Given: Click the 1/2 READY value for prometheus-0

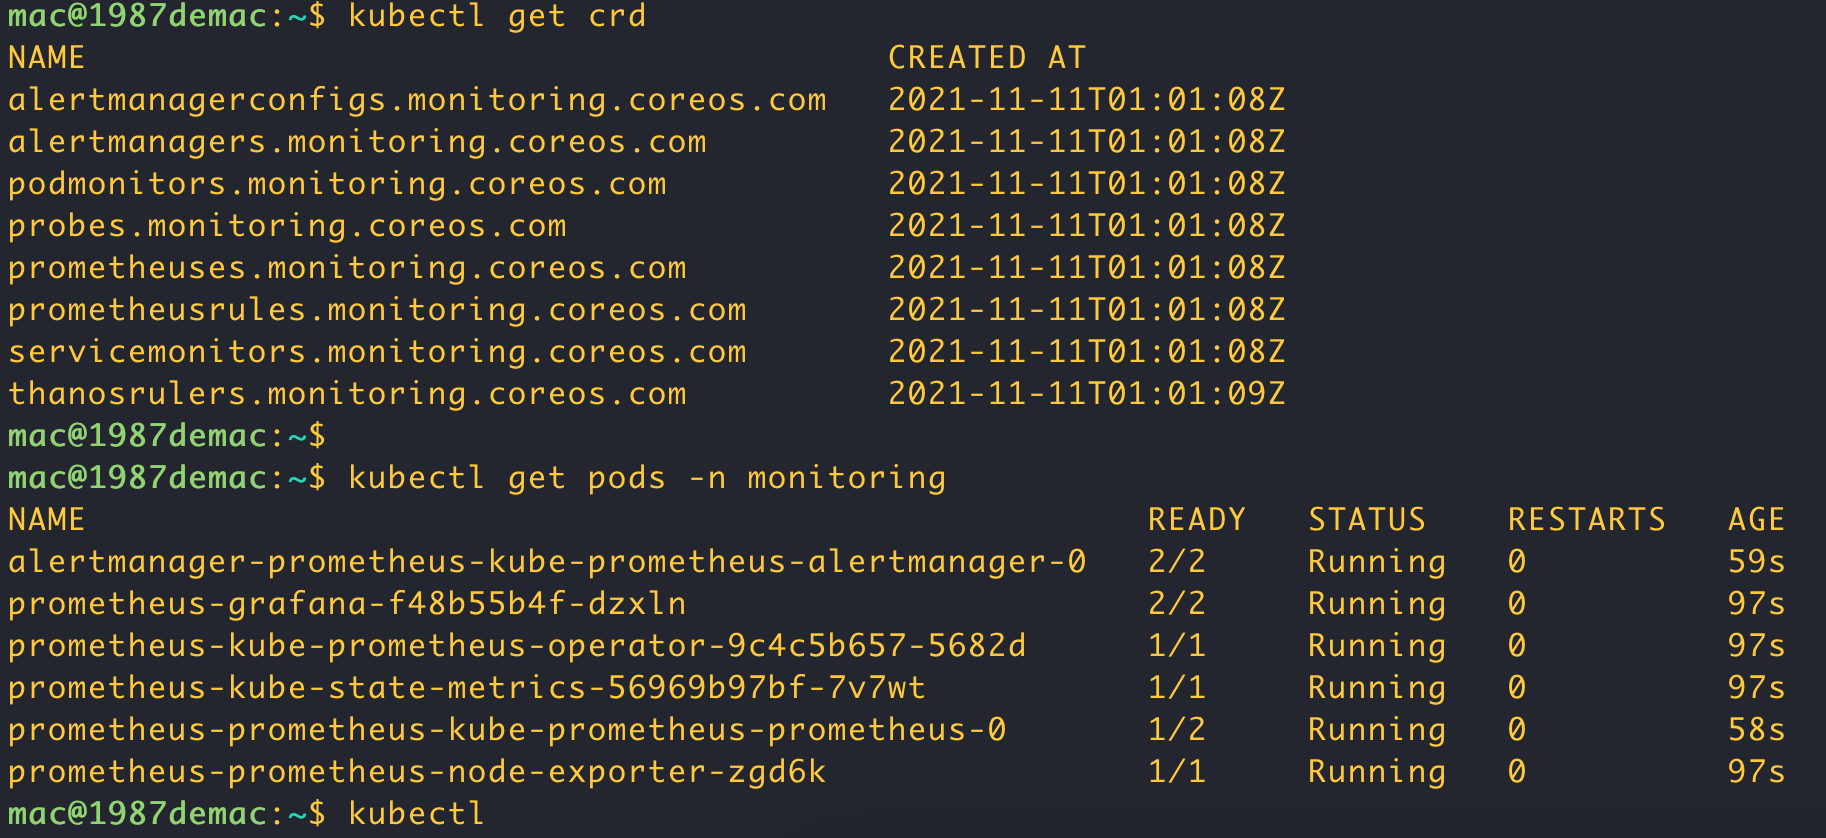Looking at the screenshot, I should coord(1177,730).
